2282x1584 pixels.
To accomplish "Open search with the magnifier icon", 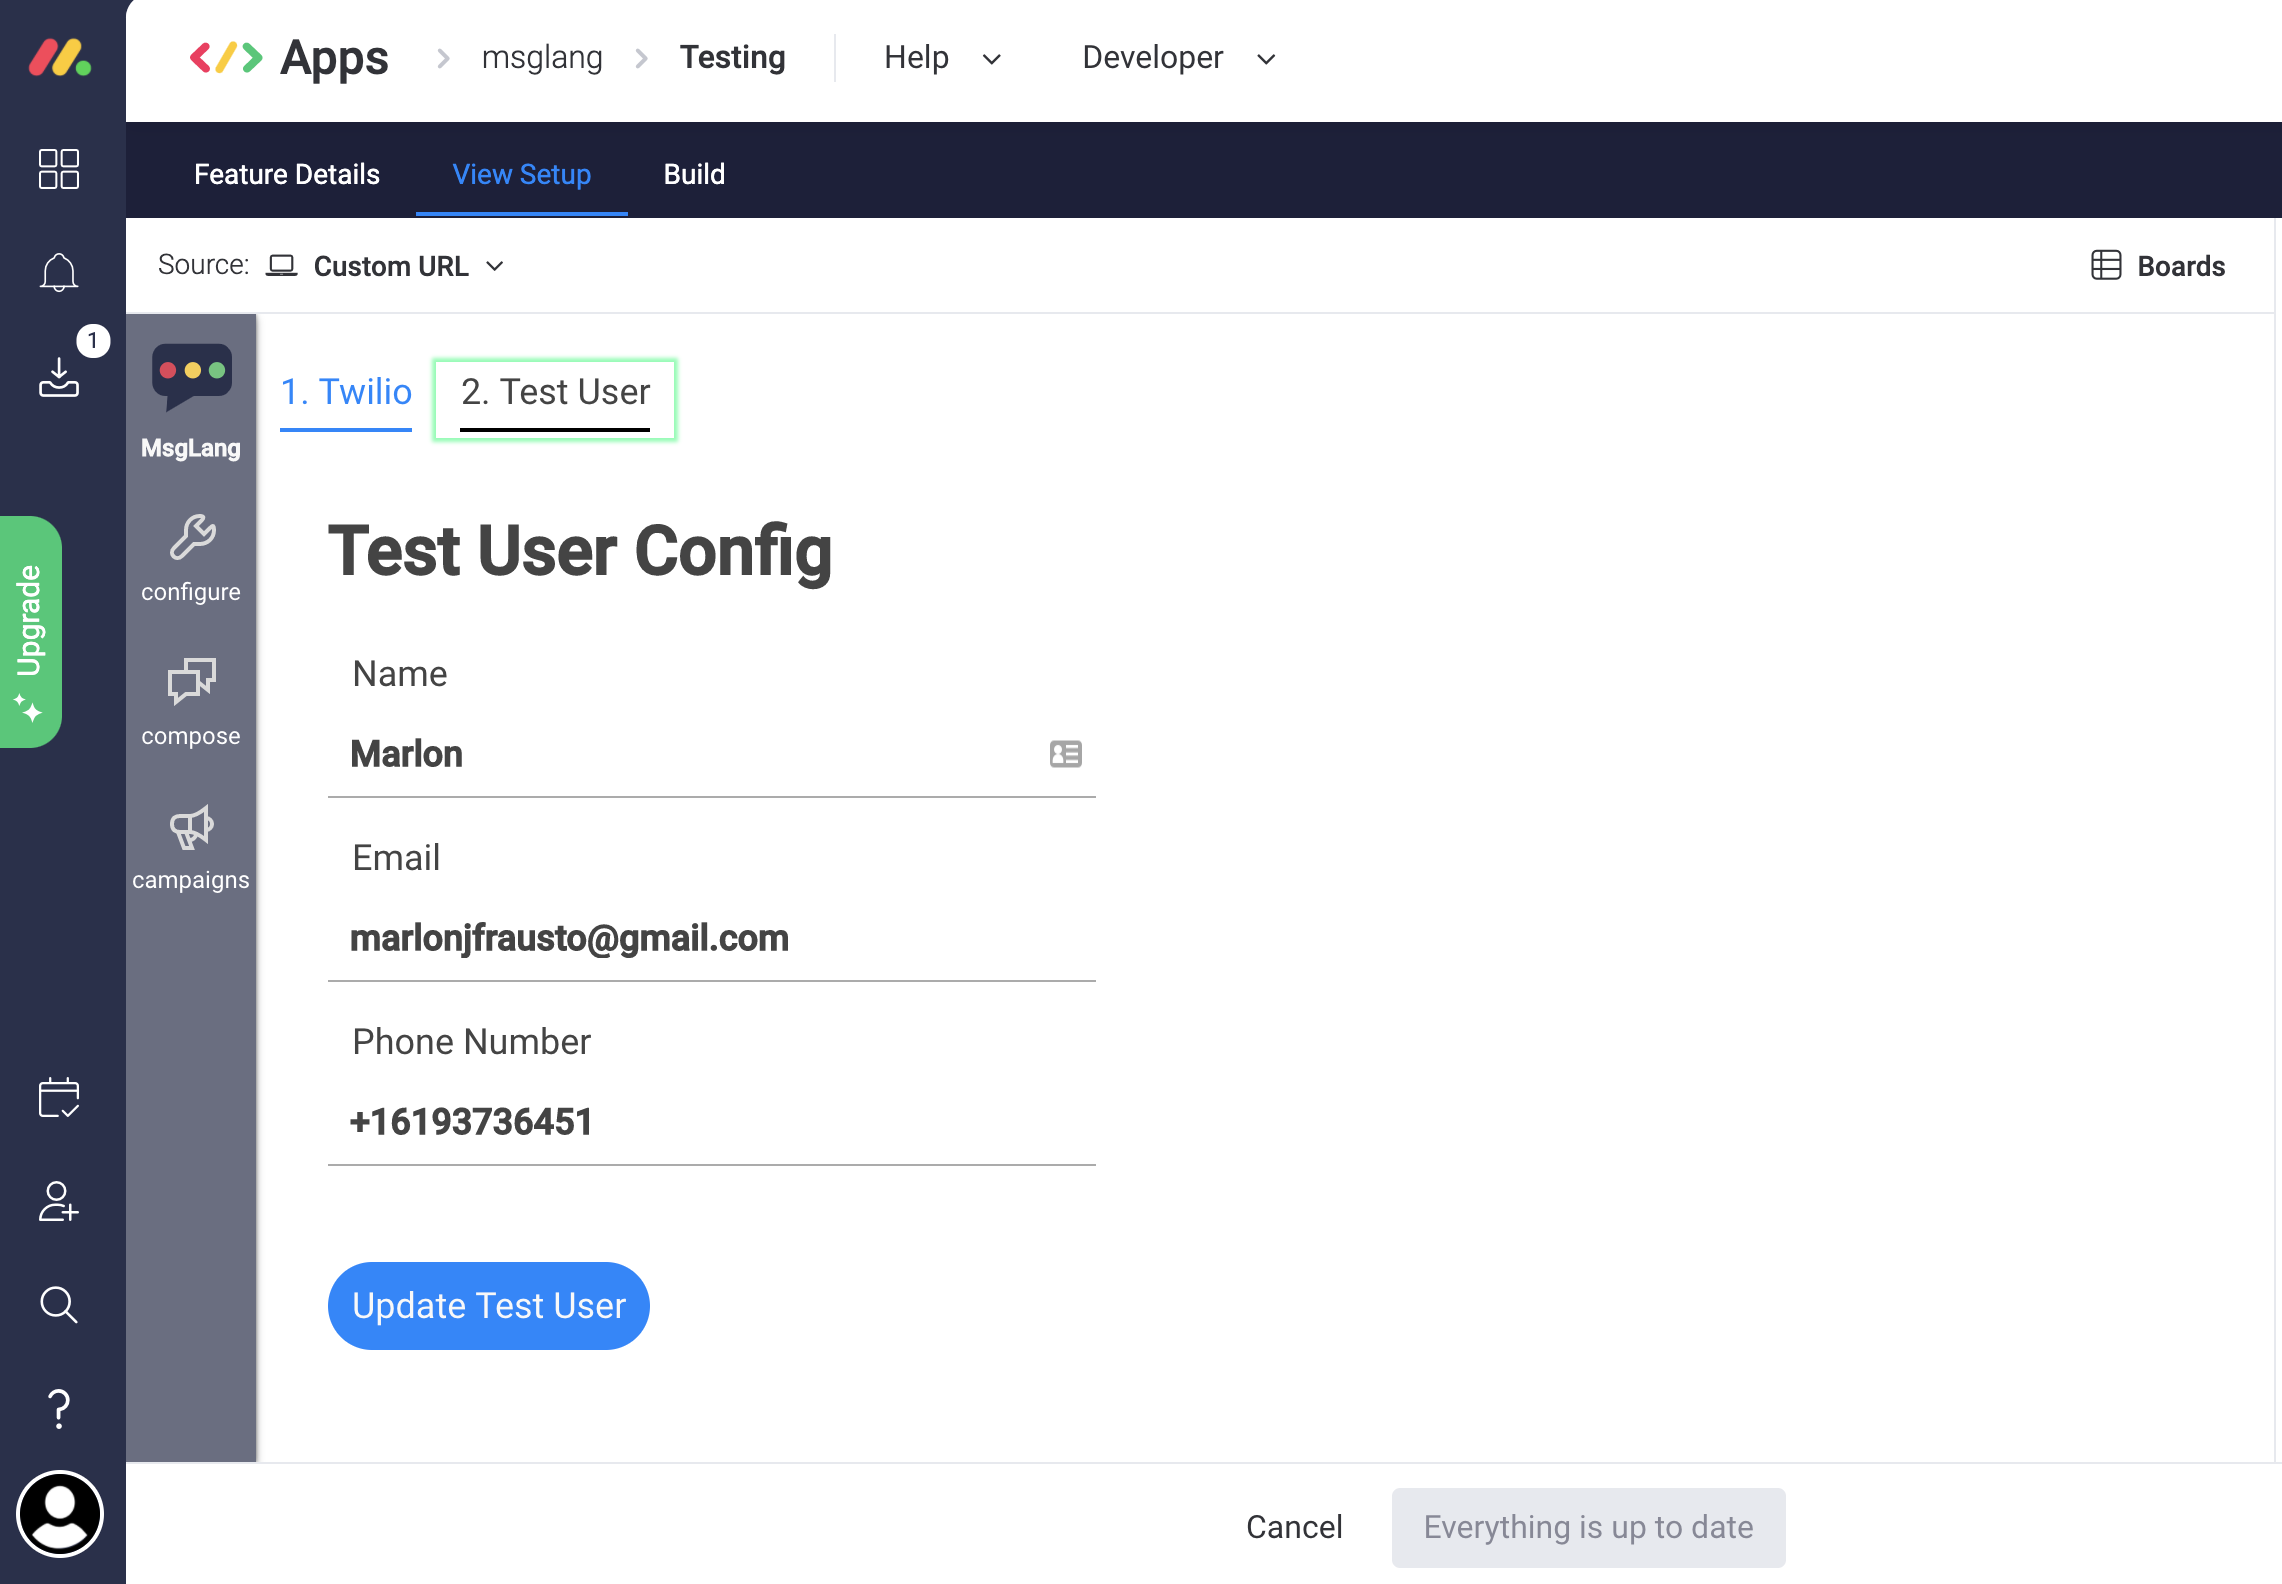I will tap(59, 1305).
